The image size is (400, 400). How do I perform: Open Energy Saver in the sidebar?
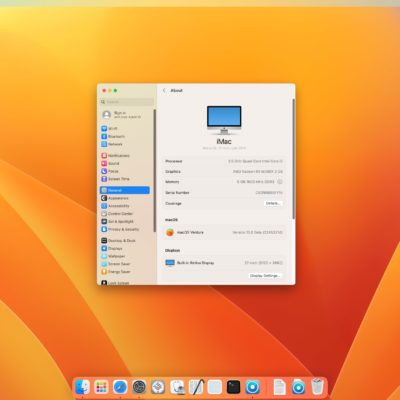tap(125, 272)
